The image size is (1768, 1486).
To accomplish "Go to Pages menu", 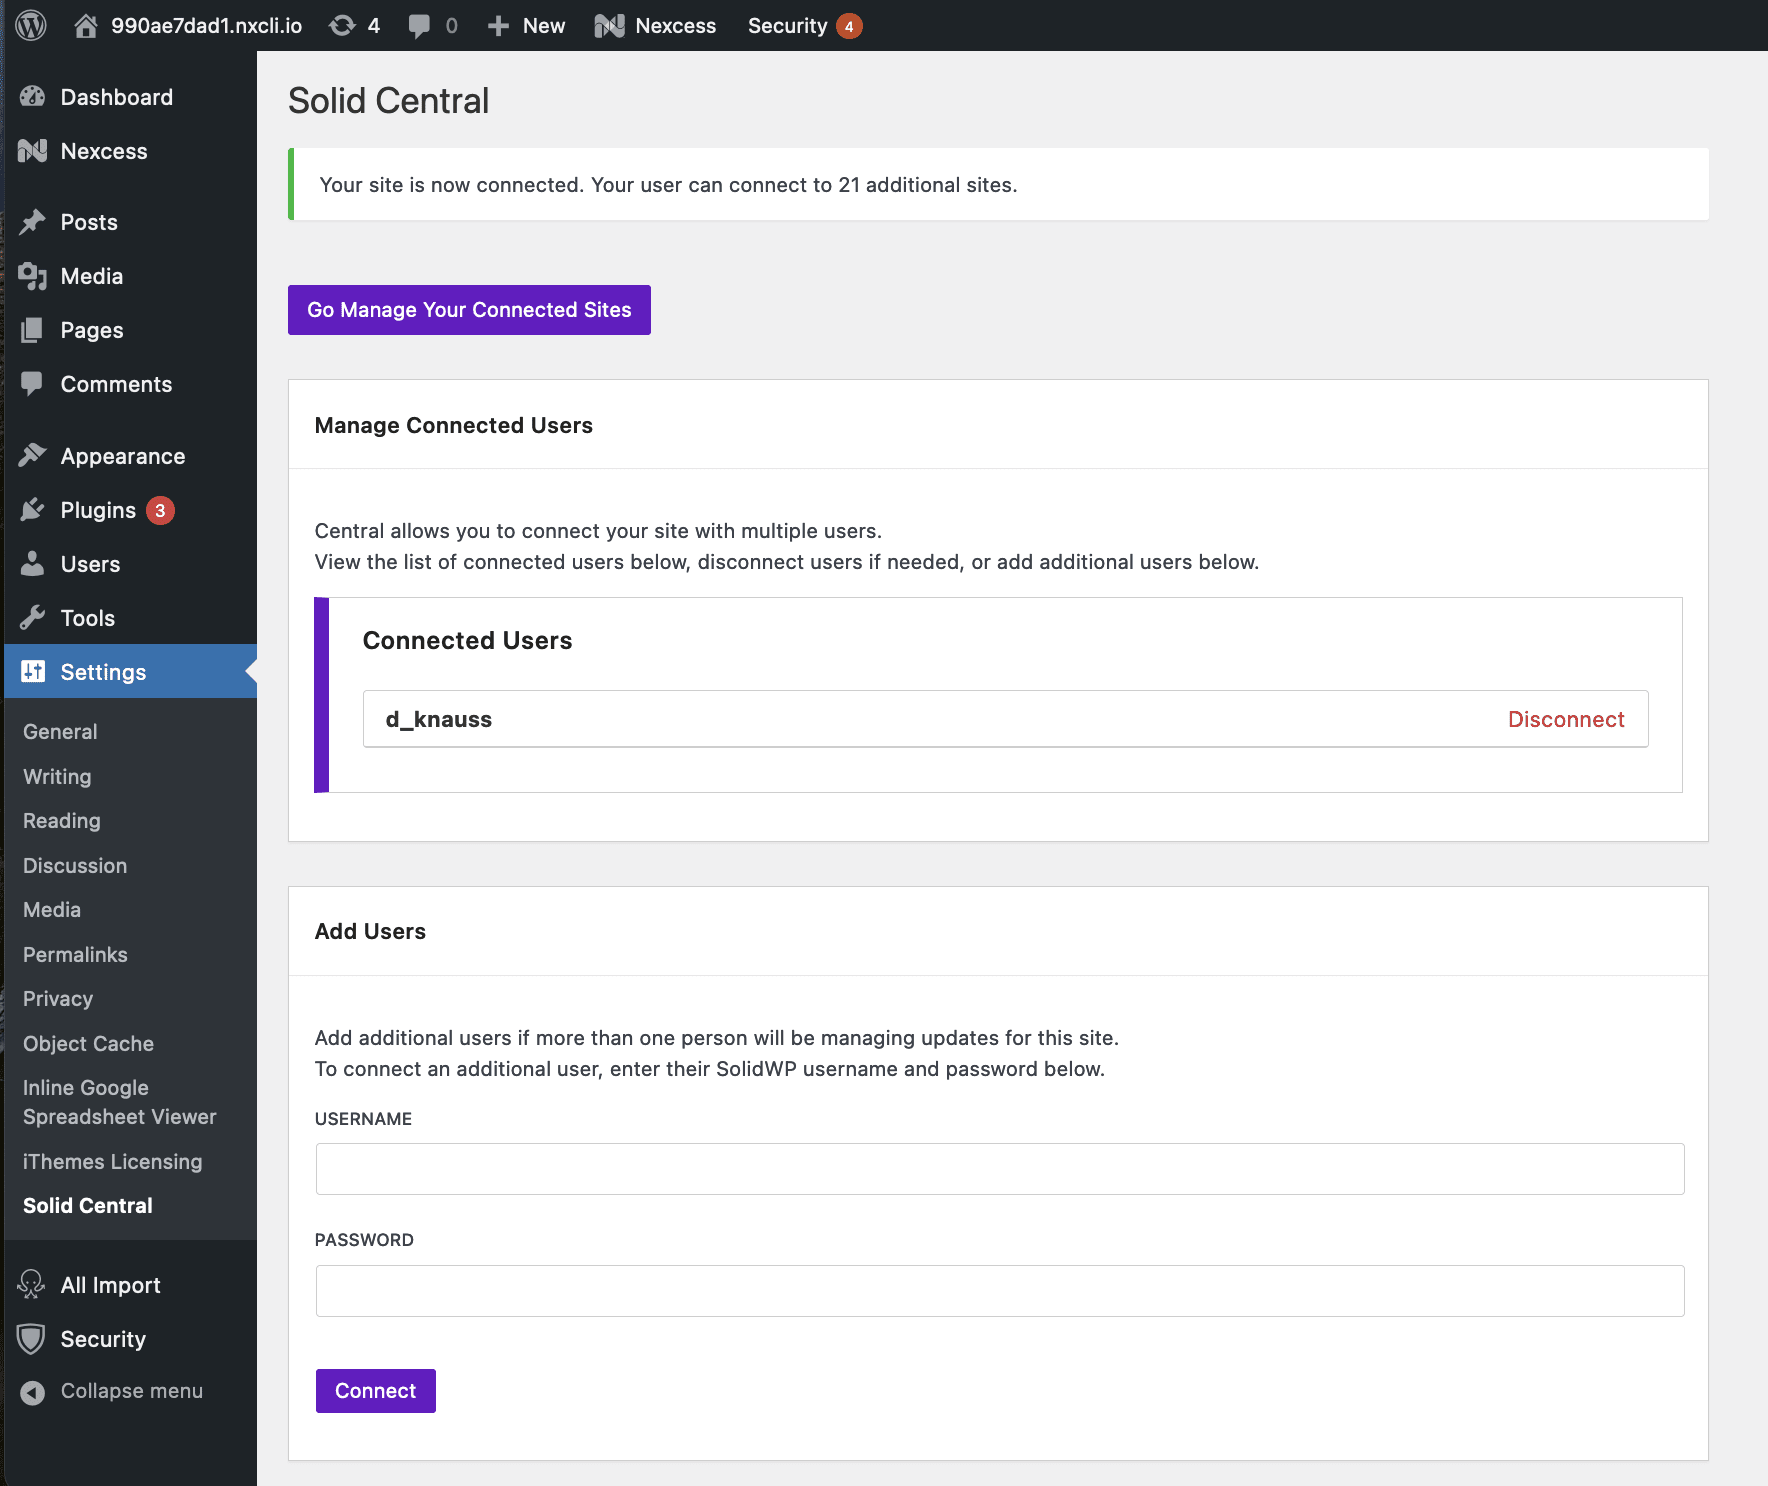I will click(92, 330).
